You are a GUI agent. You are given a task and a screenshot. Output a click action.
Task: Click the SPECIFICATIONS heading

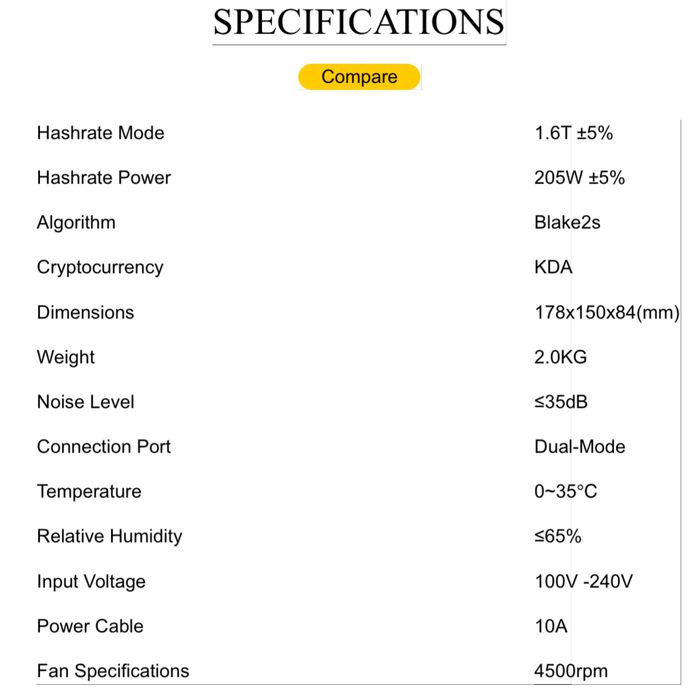(x=358, y=22)
